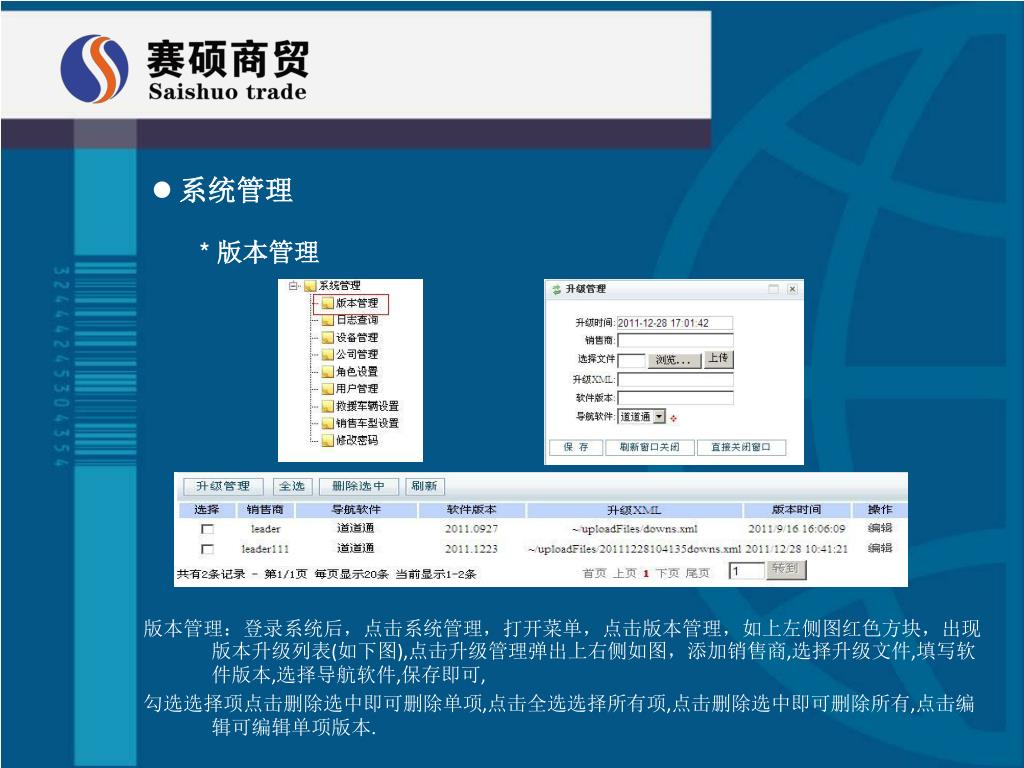Click the 删除选中 toolbar button

point(358,487)
